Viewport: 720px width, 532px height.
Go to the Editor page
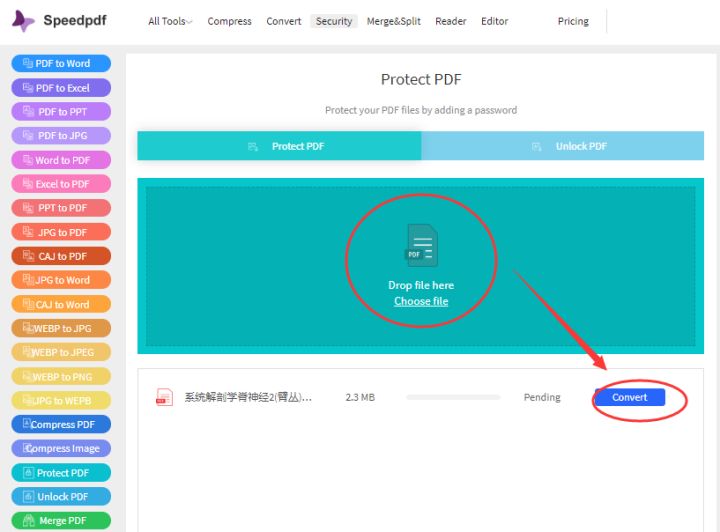coord(494,21)
